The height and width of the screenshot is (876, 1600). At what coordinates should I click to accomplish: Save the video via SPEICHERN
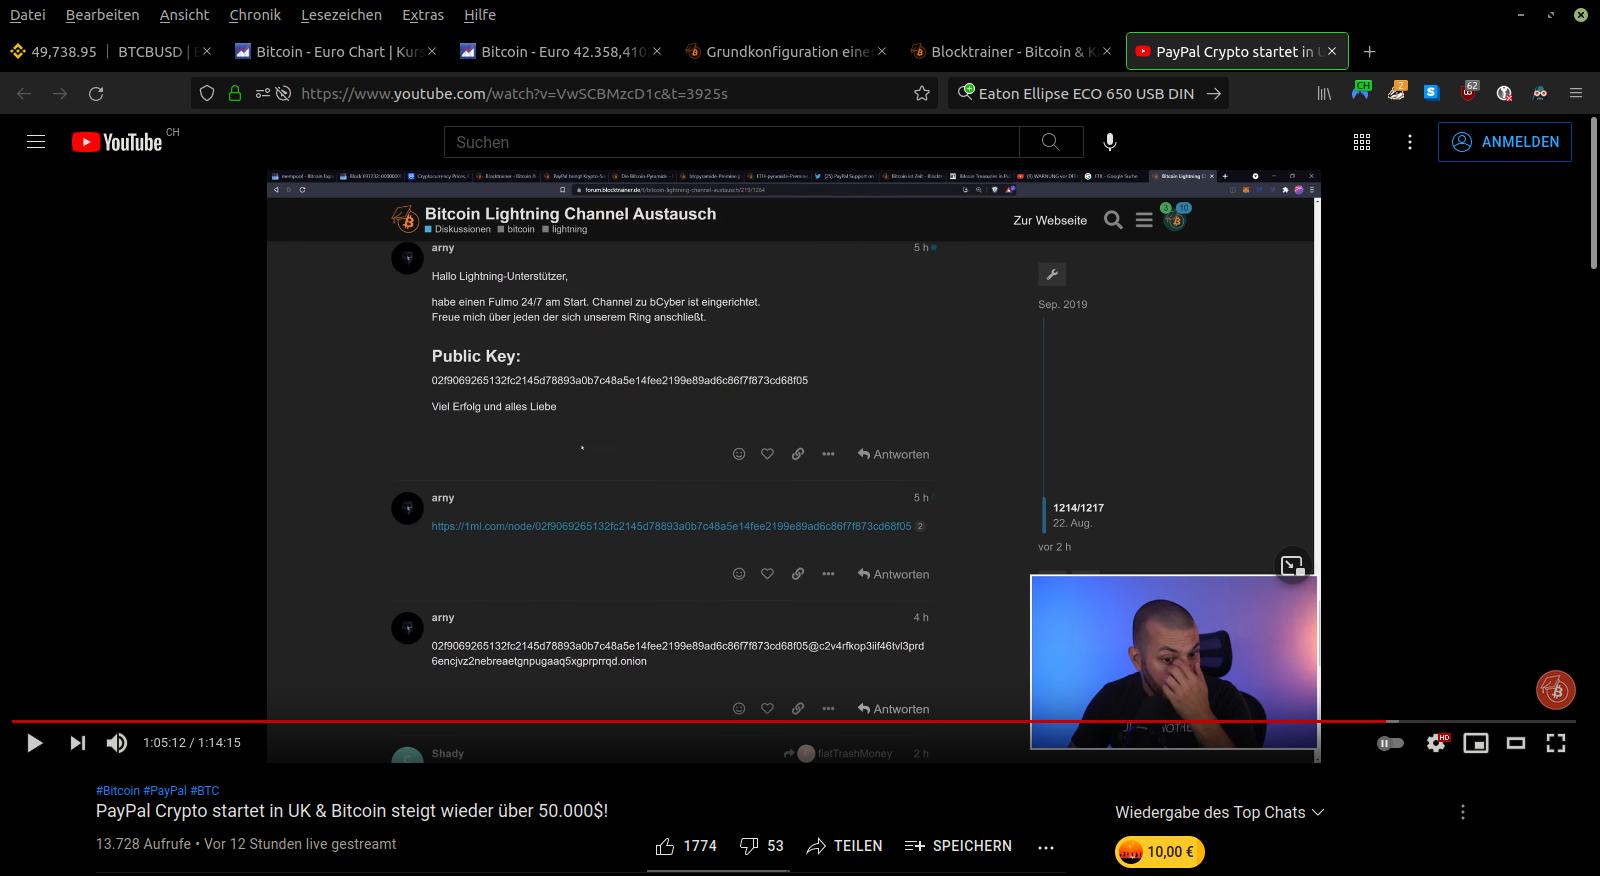click(x=958, y=846)
